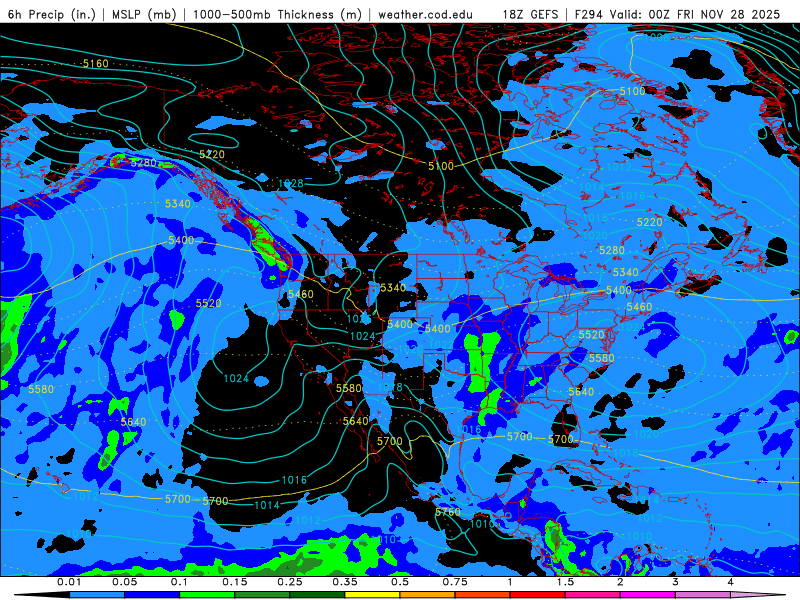Click the 0.15 legend value
Image resolution: width=800 pixels, height=600 pixels.
click(x=235, y=582)
